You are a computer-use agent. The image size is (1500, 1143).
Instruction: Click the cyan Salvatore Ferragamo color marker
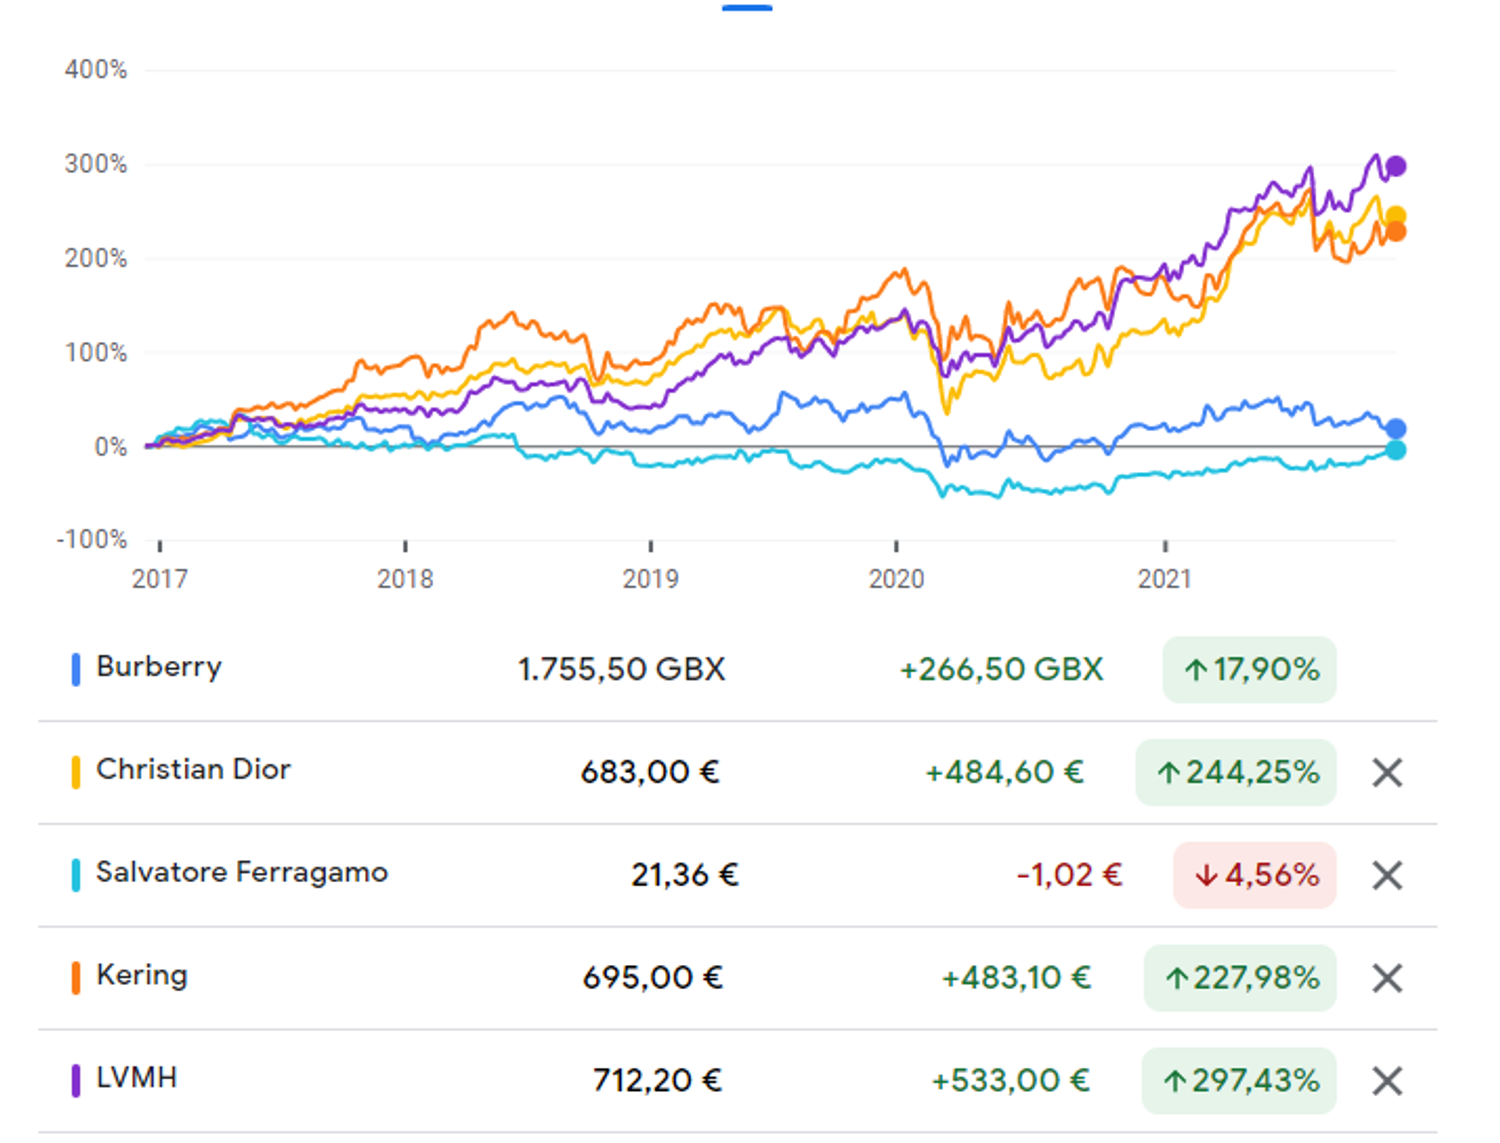click(76, 875)
